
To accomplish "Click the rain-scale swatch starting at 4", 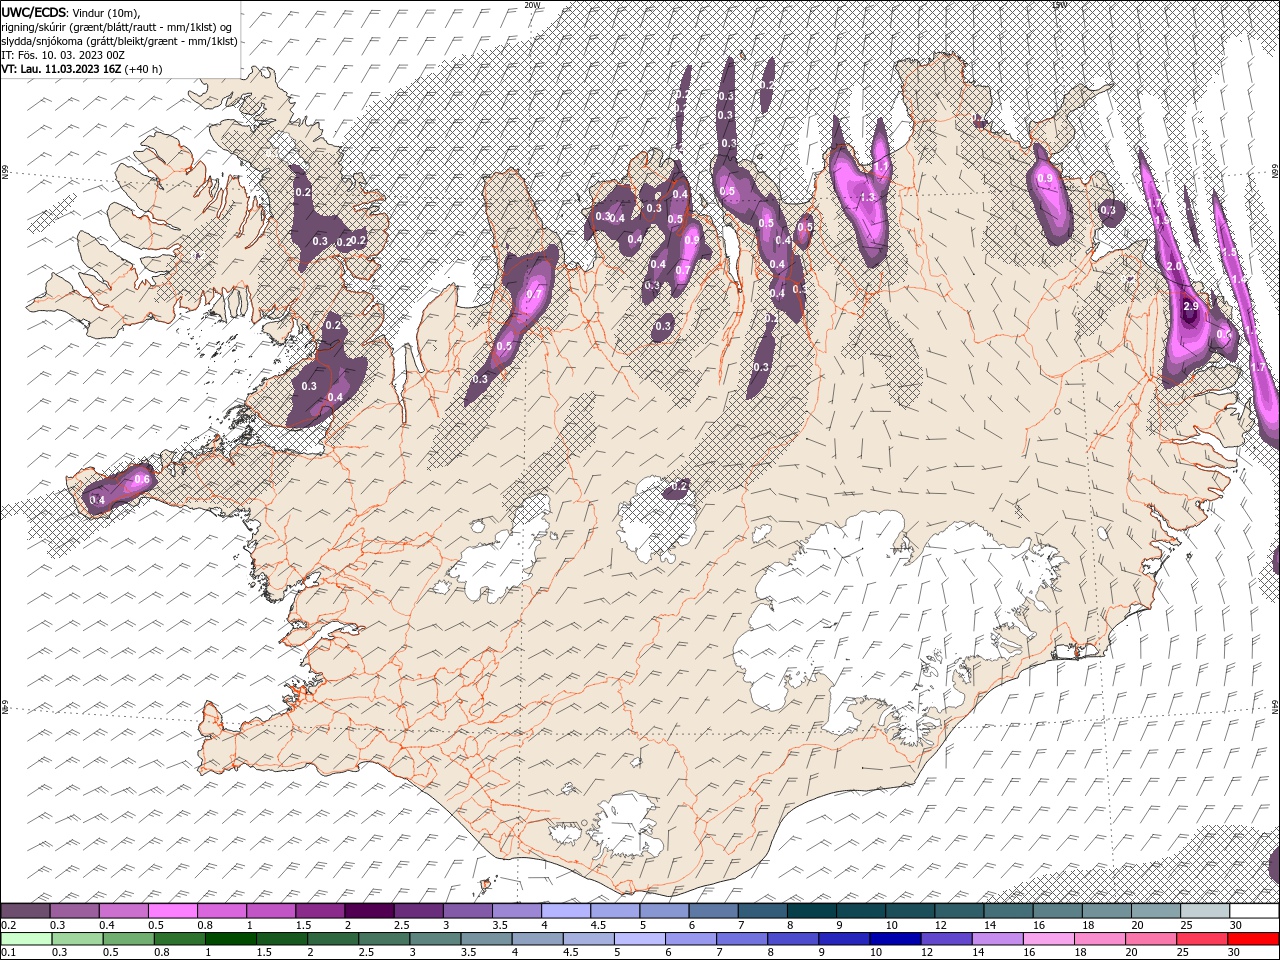I will click(536, 939).
